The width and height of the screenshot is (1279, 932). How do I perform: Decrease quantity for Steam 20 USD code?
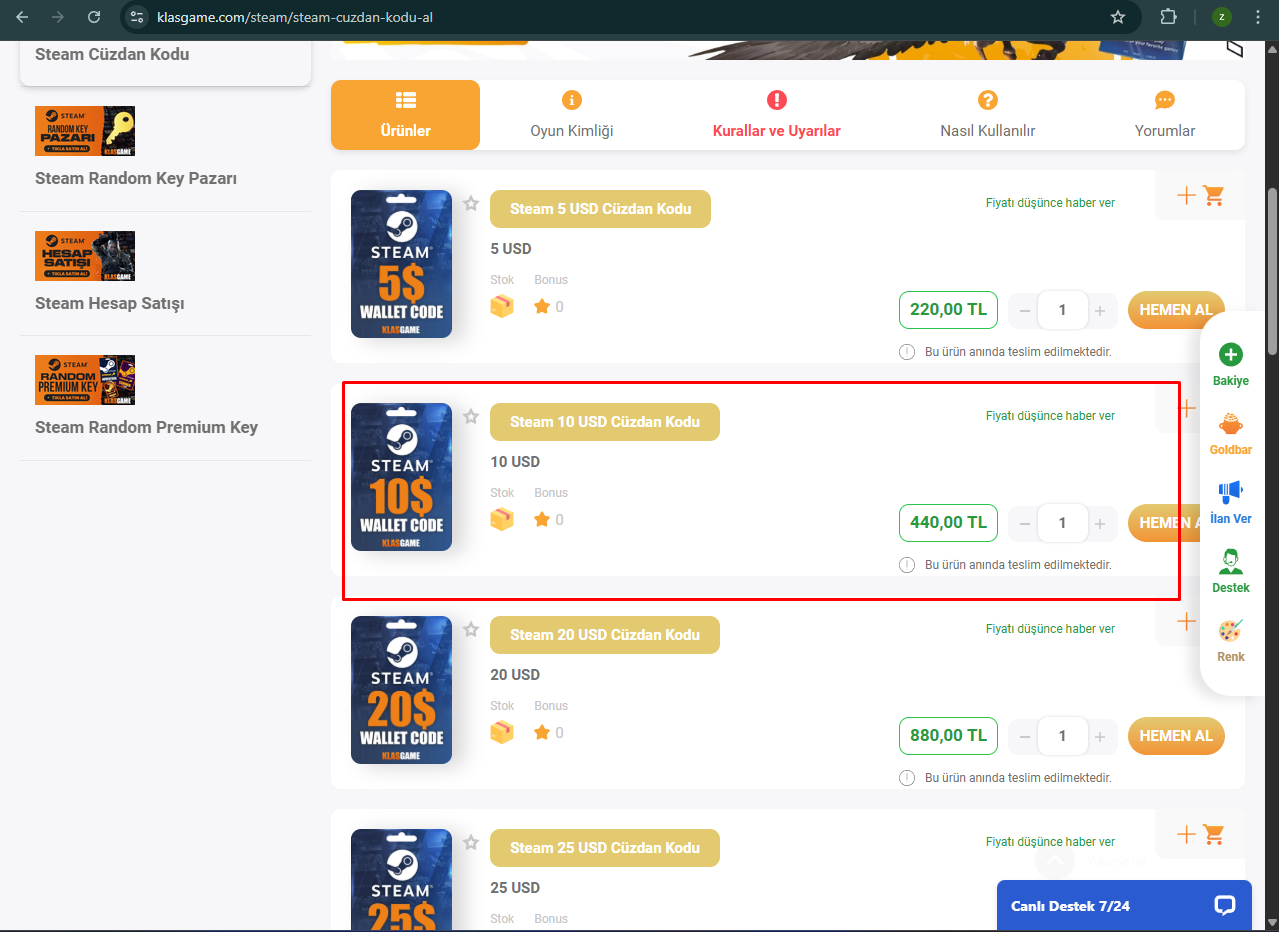point(1024,736)
